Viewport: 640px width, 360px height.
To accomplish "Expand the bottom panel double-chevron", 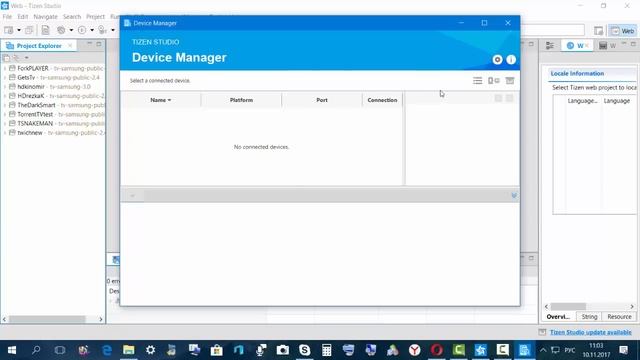I will tap(514, 196).
